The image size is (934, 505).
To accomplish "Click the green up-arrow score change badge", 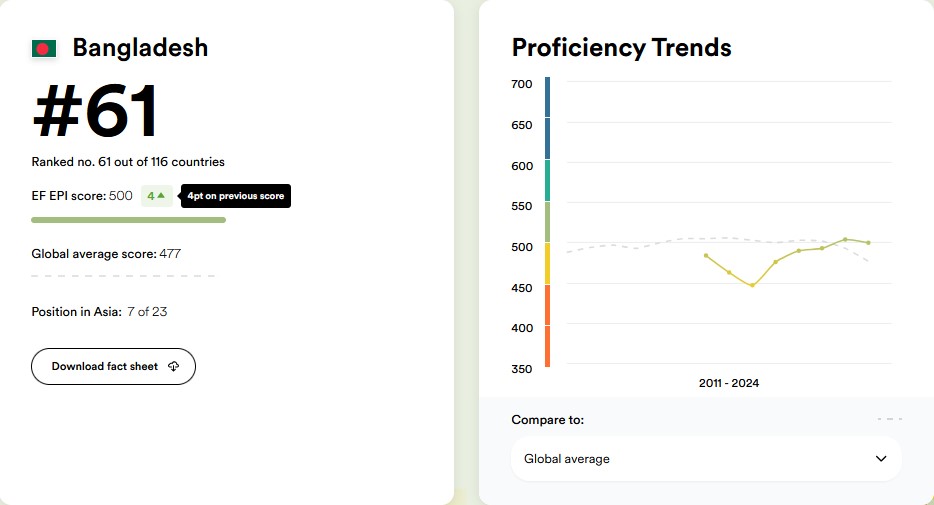I will 156,196.
